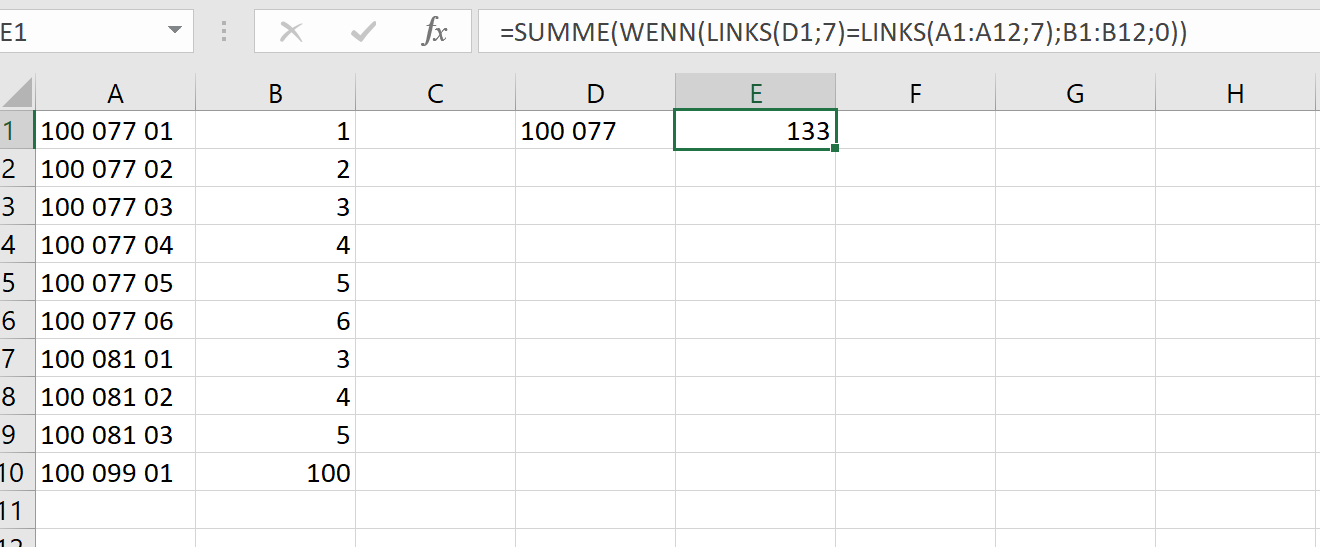1320x547 pixels.
Task: Click cell containing 100 099 01
Action: (x=116, y=473)
